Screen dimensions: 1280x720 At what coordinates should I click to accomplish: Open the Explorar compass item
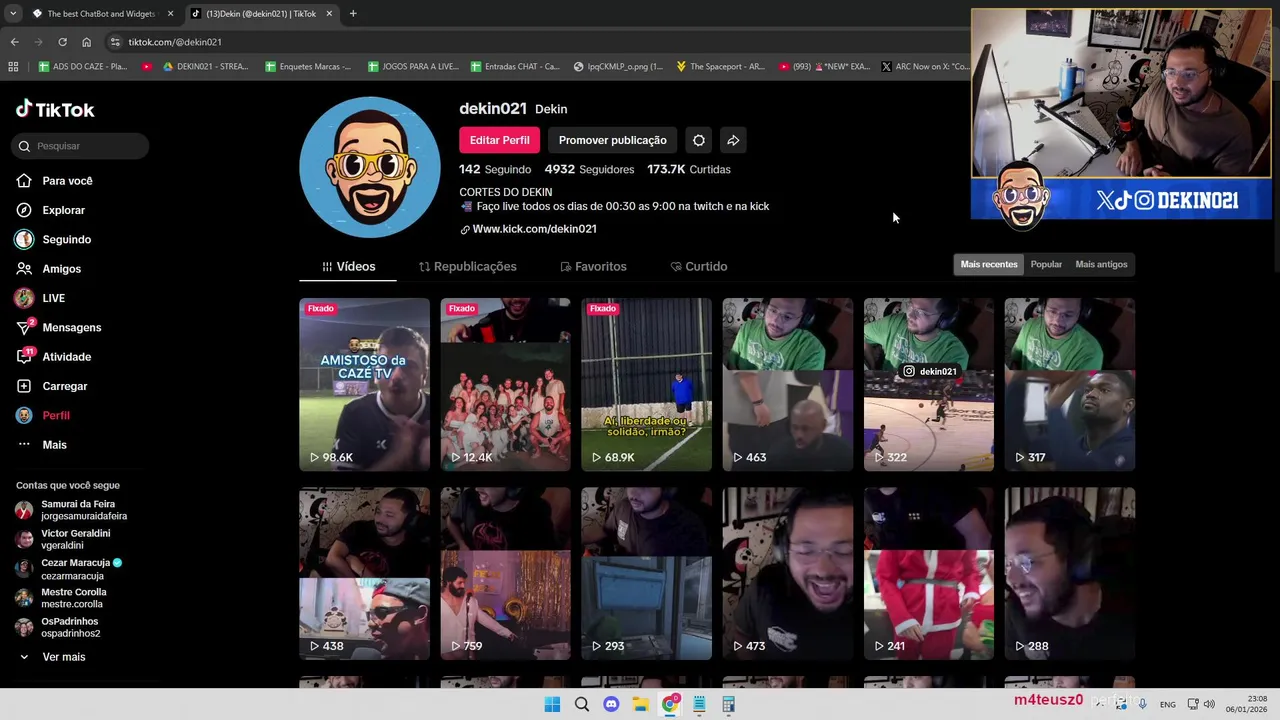[x=51, y=210]
